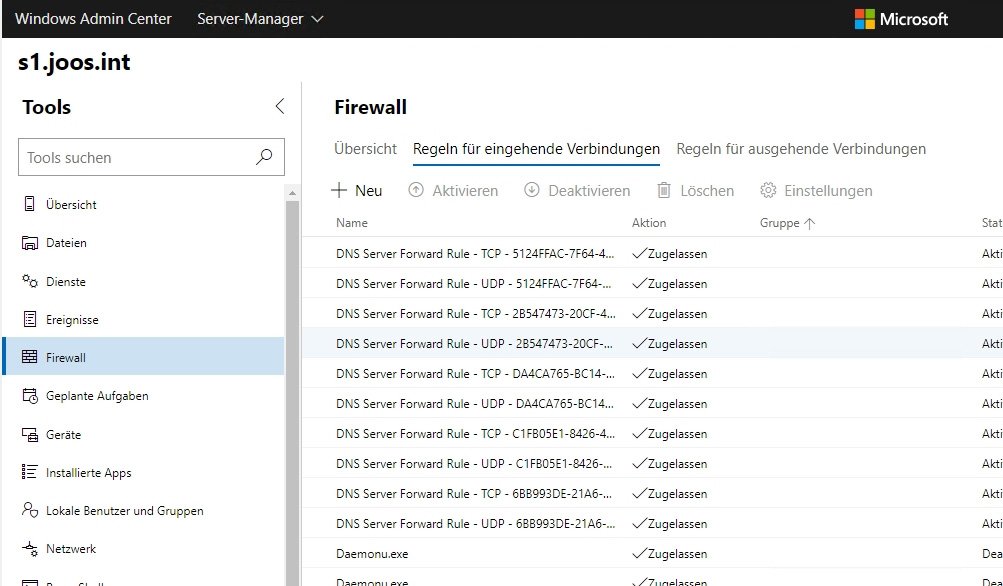The width and height of the screenshot is (1003, 586).
Task: Click the magnifier in the Tools search box
Action: coord(263,157)
